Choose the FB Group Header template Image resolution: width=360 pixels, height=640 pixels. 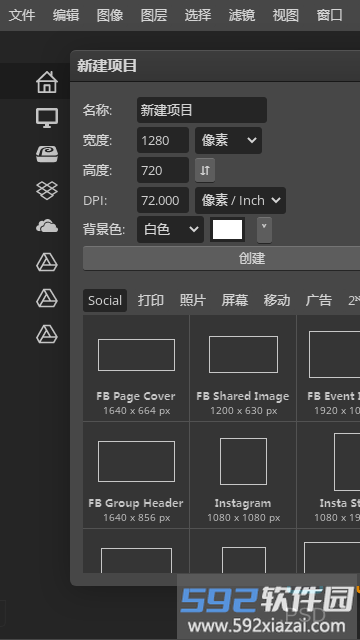(136, 475)
